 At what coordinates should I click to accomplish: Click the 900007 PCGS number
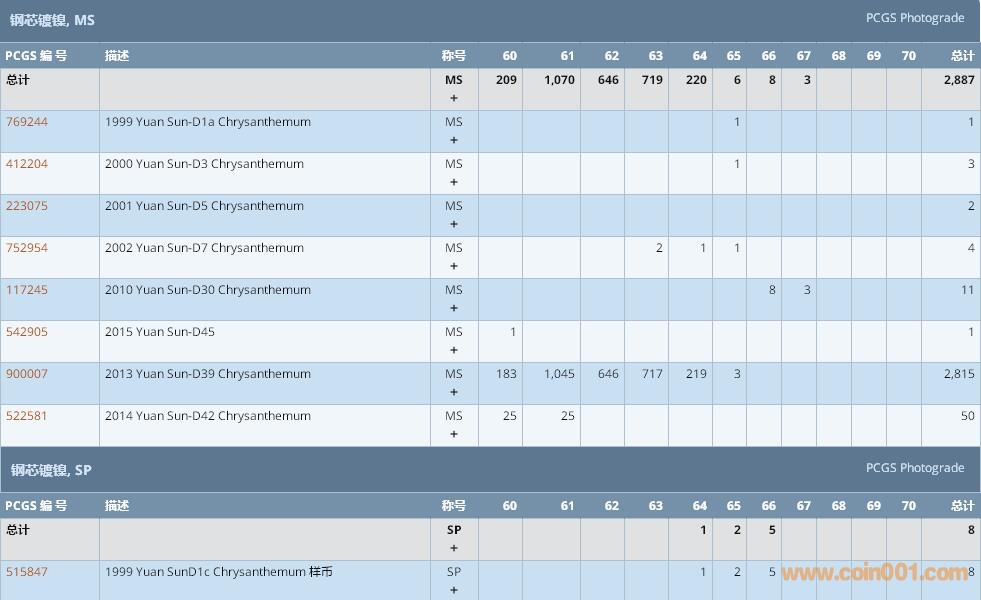click(27, 374)
